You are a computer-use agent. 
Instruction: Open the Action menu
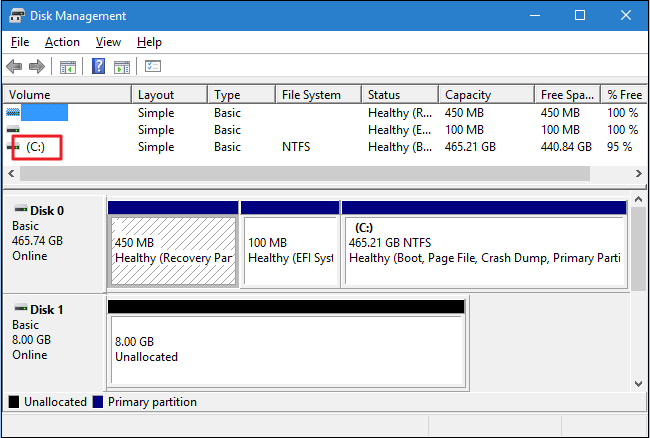pyautogui.click(x=62, y=42)
